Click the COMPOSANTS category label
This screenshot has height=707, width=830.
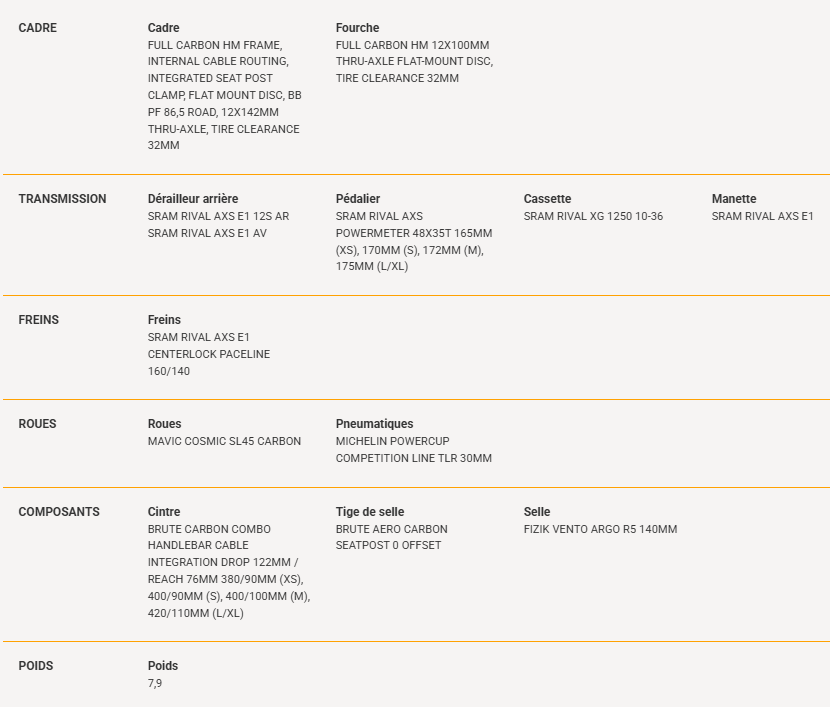point(59,512)
